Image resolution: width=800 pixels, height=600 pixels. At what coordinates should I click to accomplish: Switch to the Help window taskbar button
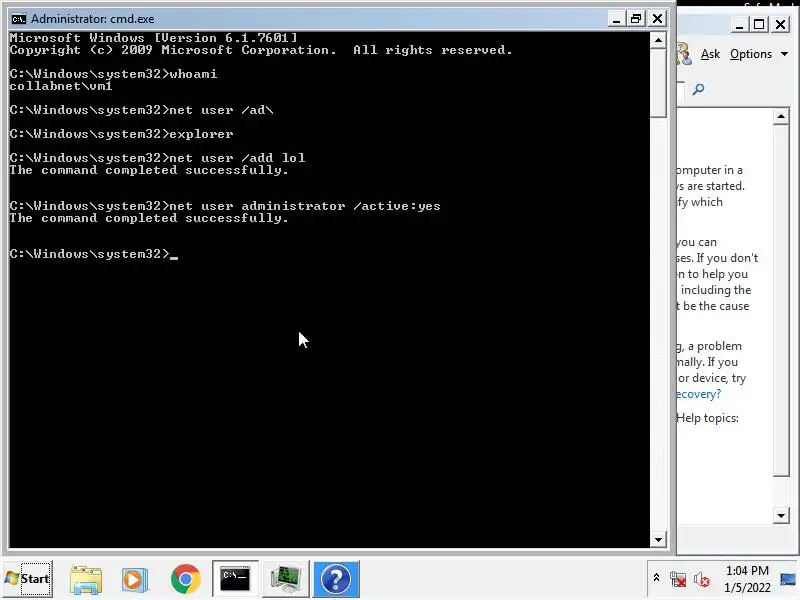pyautogui.click(x=336, y=579)
